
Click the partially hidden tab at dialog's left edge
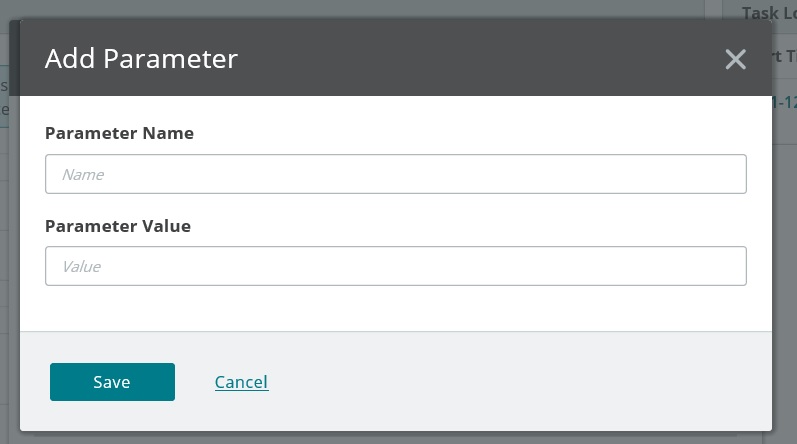coord(4,97)
